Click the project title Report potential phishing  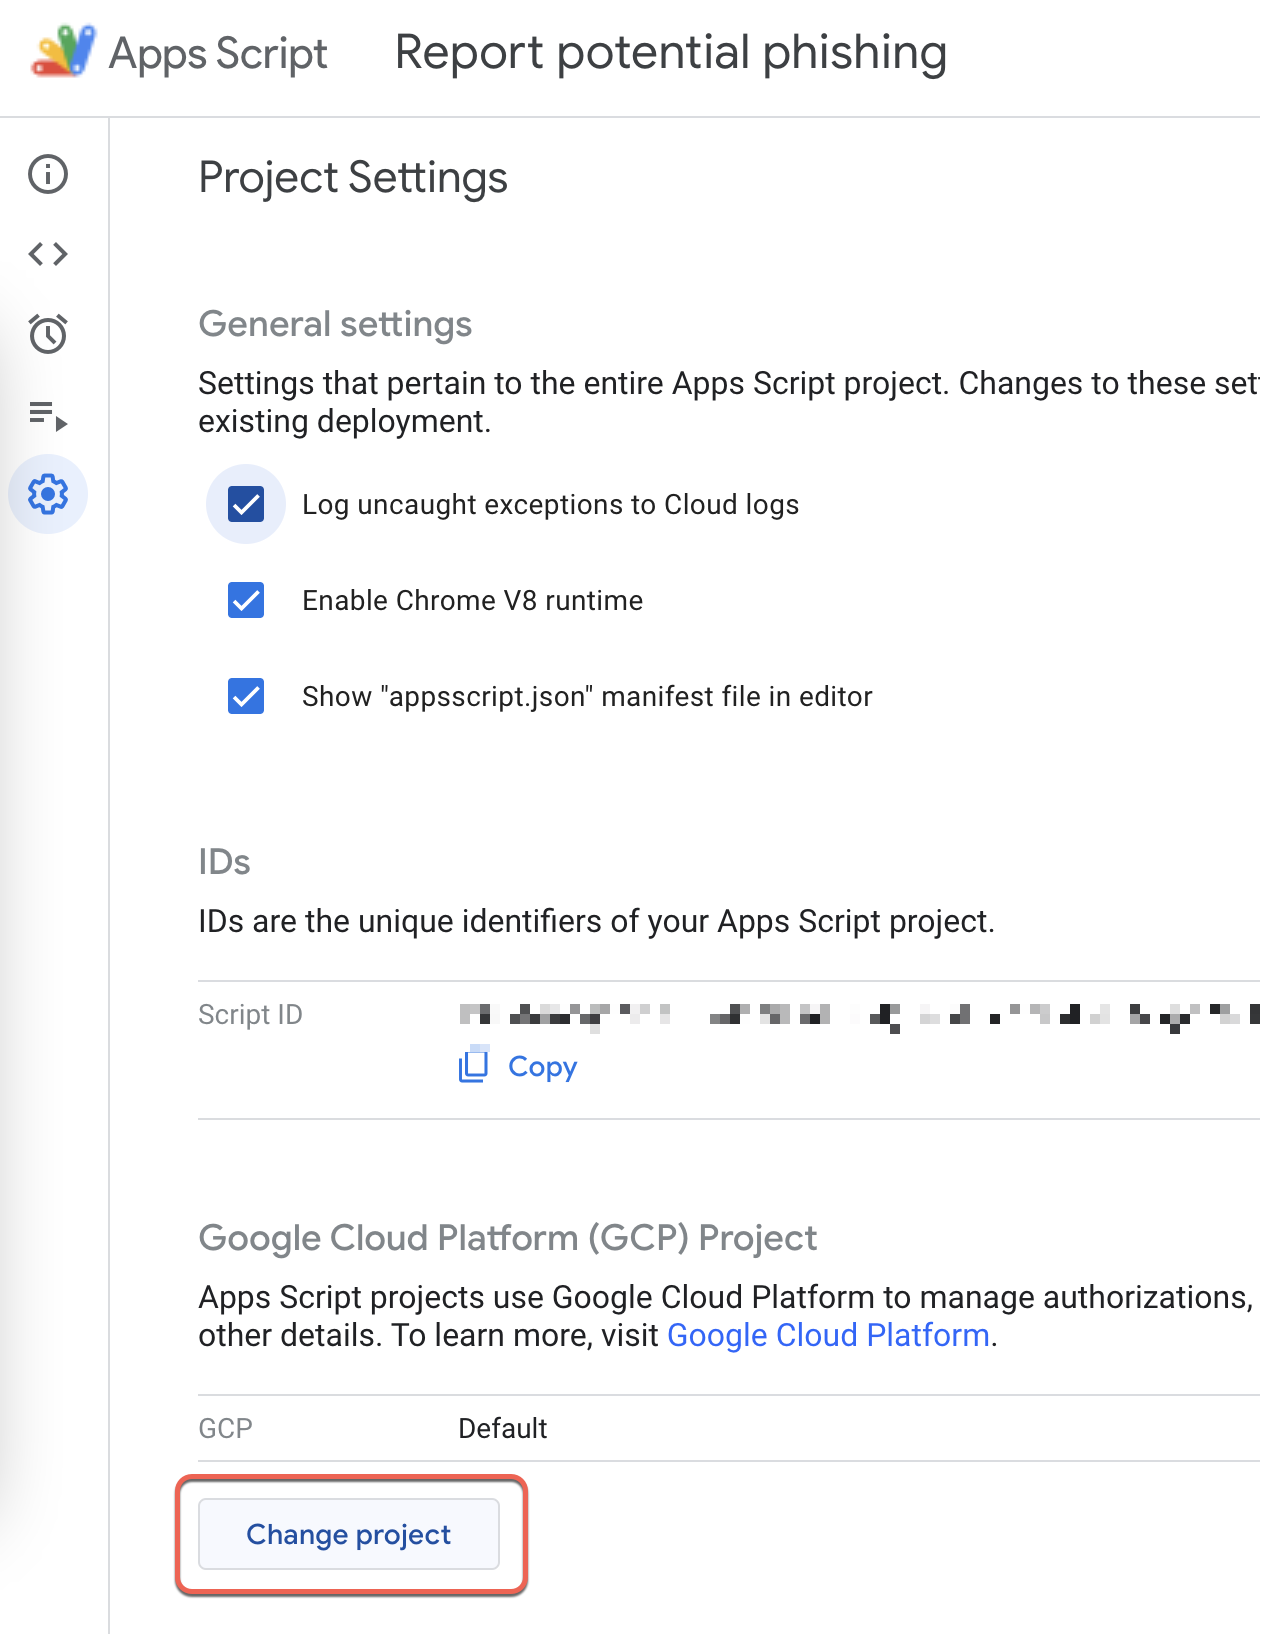pyautogui.click(x=671, y=53)
